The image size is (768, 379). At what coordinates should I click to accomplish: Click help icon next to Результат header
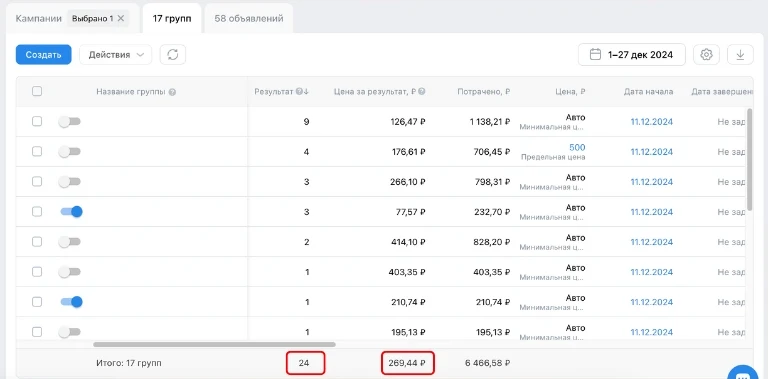pos(299,92)
